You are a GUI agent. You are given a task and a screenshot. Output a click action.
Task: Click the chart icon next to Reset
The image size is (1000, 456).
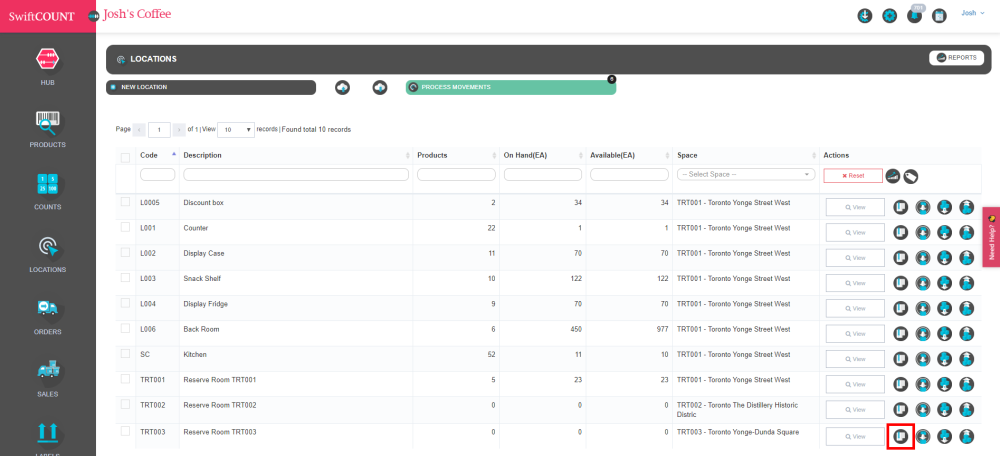coord(893,176)
